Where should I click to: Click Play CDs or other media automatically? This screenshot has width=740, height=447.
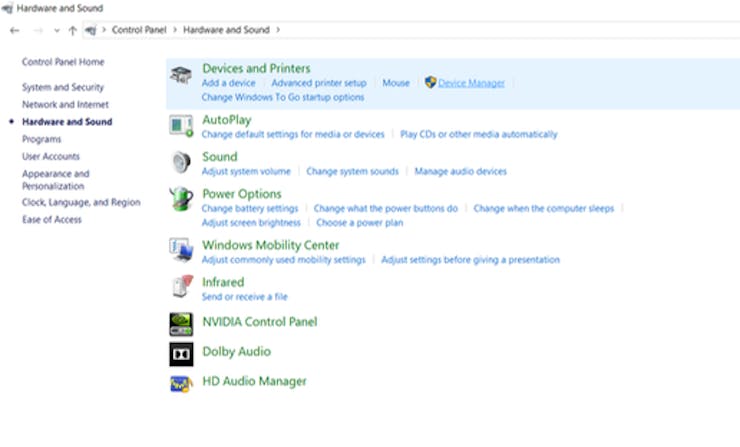coord(479,135)
